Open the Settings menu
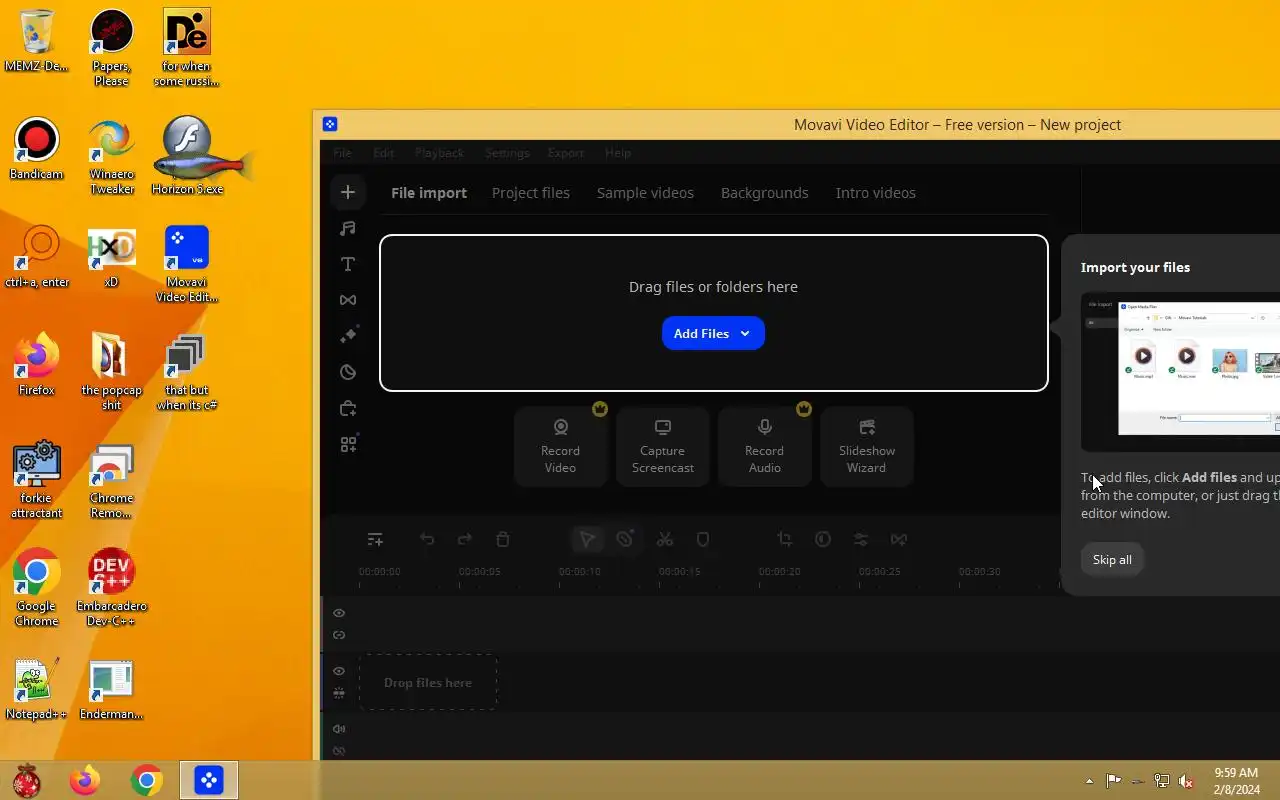 507,153
